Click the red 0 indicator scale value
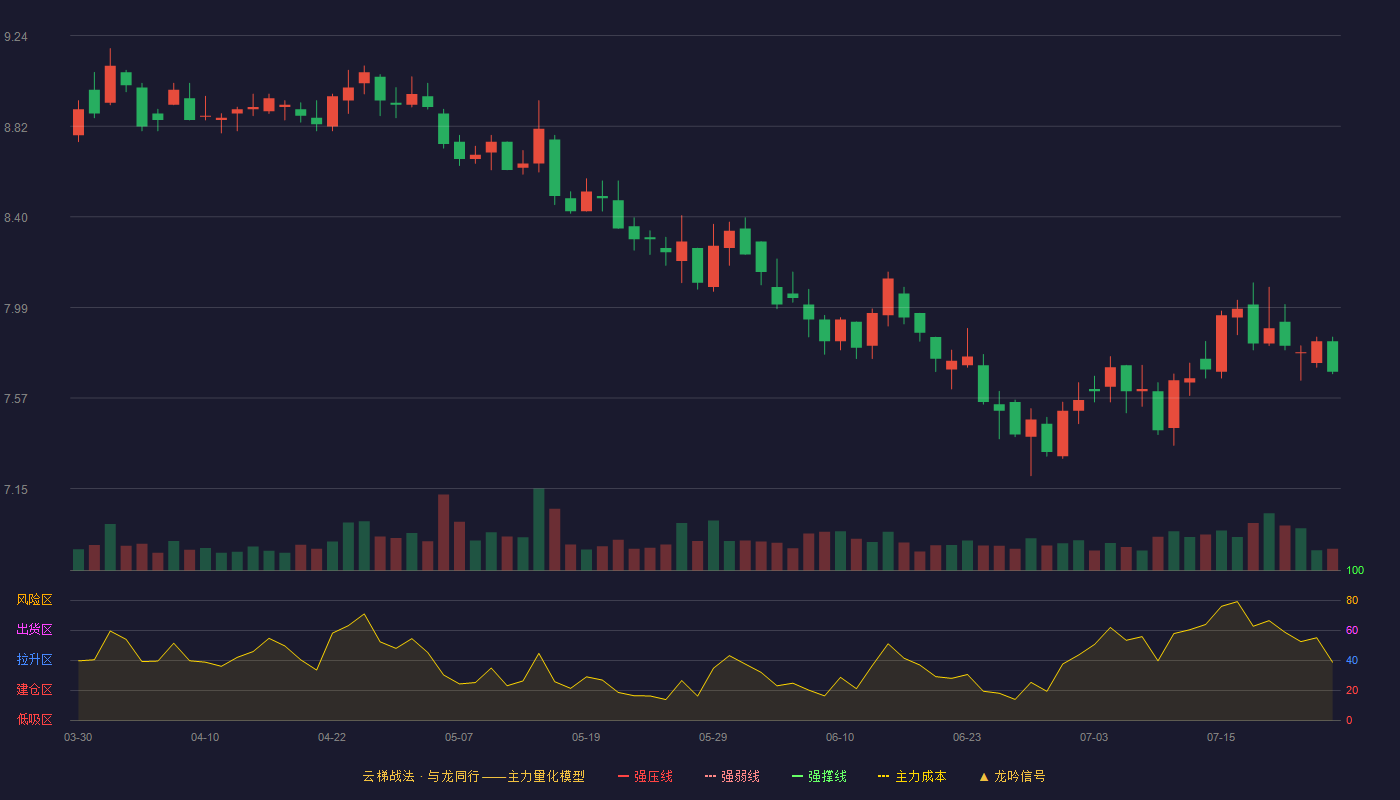Viewport: 1400px width, 800px height. pos(1349,721)
